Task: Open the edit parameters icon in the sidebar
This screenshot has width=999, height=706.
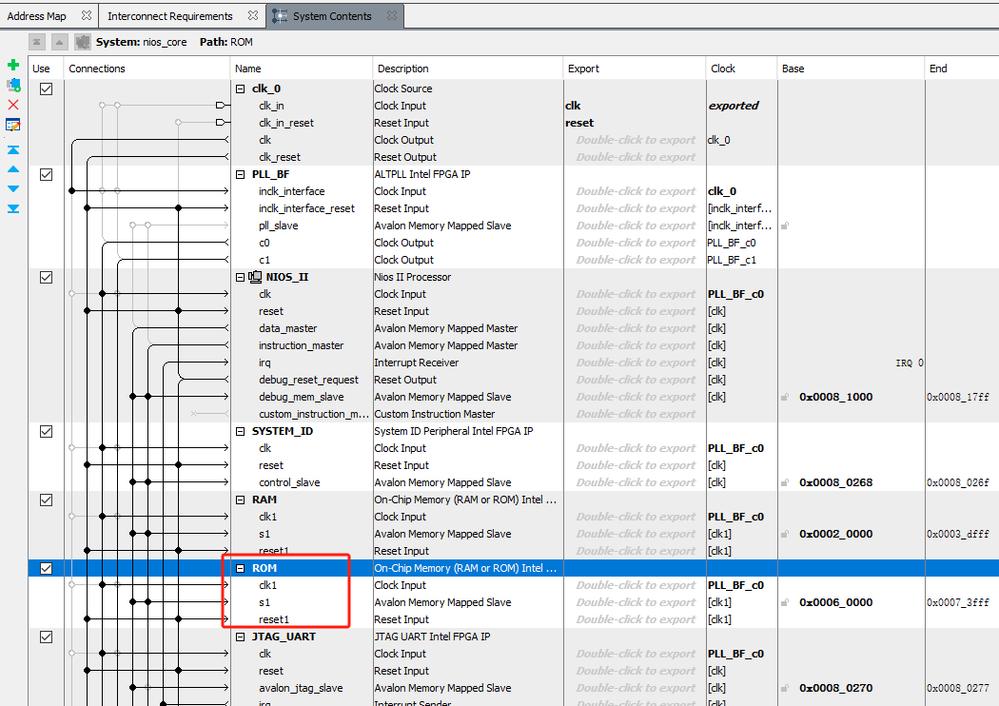Action: [x=13, y=125]
